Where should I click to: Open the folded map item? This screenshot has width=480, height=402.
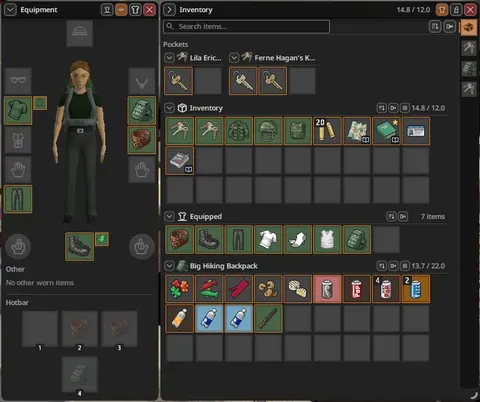coord(357,131)
